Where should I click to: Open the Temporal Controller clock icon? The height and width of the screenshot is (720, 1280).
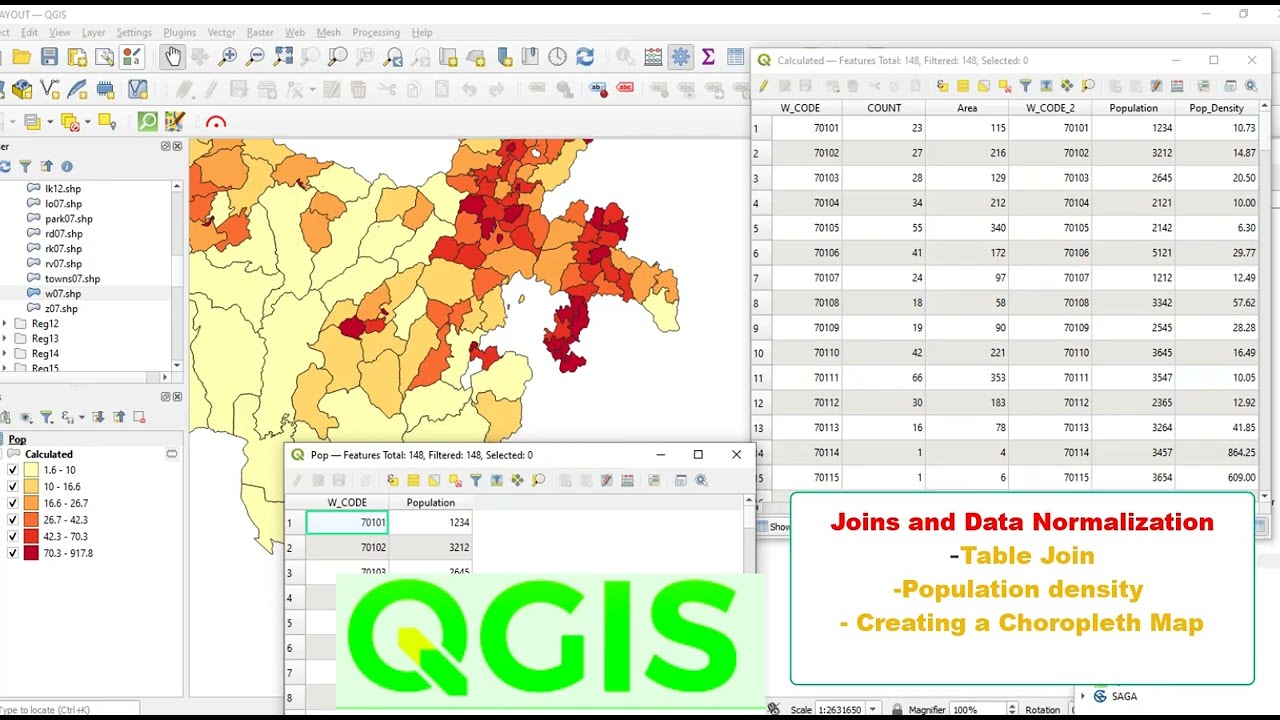(557, 57)
